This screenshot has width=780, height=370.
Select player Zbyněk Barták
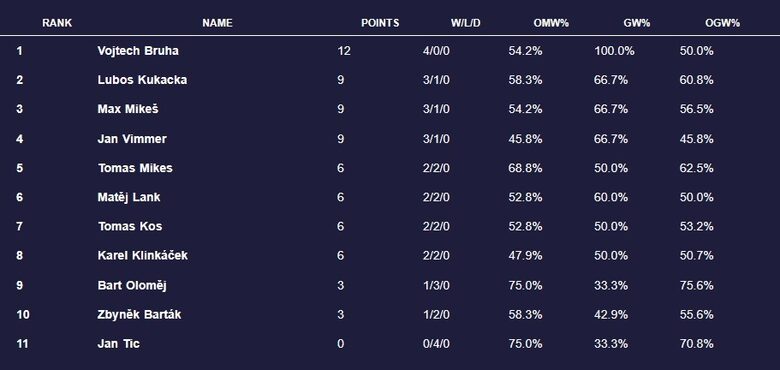(139, 314)
